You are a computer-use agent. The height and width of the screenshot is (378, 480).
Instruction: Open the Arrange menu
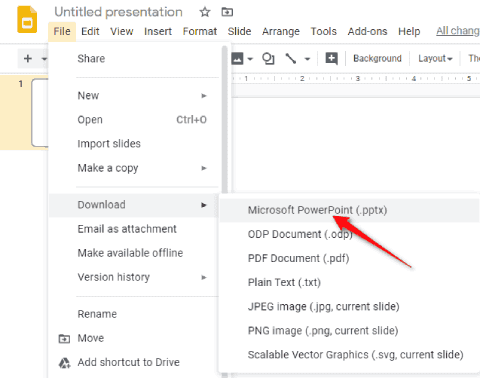[281, 31]
